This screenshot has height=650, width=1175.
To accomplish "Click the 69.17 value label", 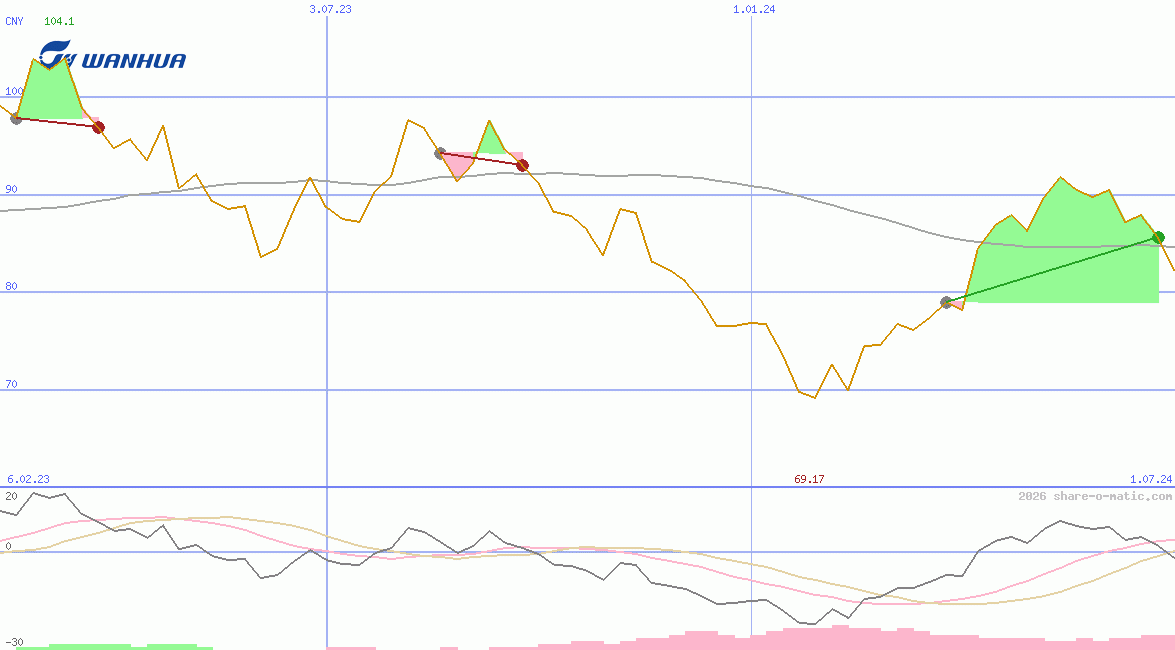I will point(808,479).
